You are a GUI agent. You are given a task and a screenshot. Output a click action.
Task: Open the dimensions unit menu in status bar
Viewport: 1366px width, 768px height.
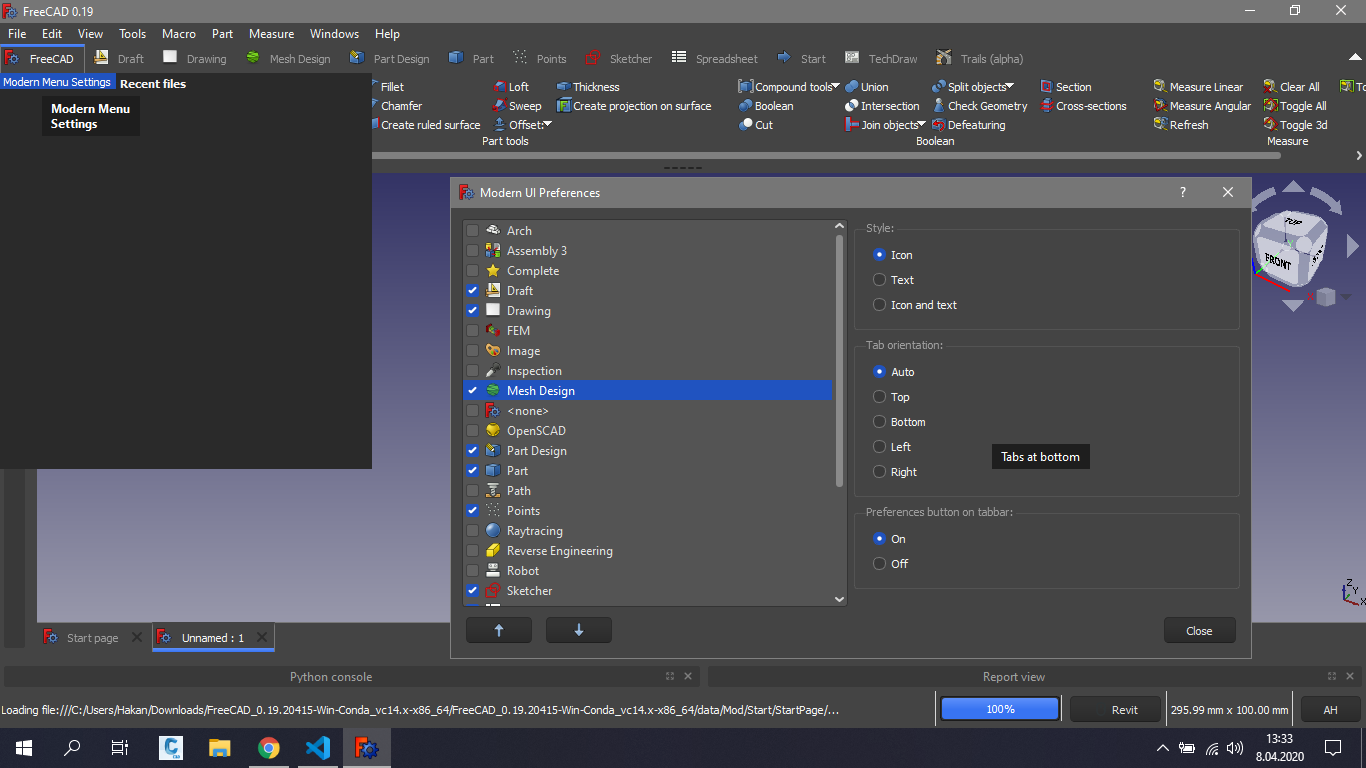[1230, 710]
